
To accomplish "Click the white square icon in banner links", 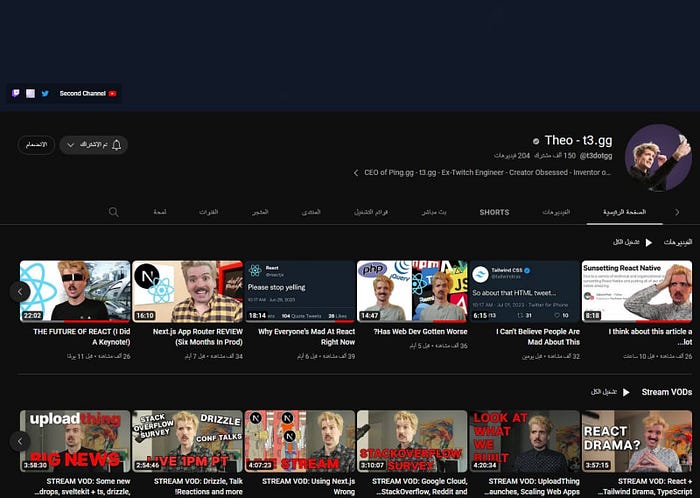I will 30,93.
